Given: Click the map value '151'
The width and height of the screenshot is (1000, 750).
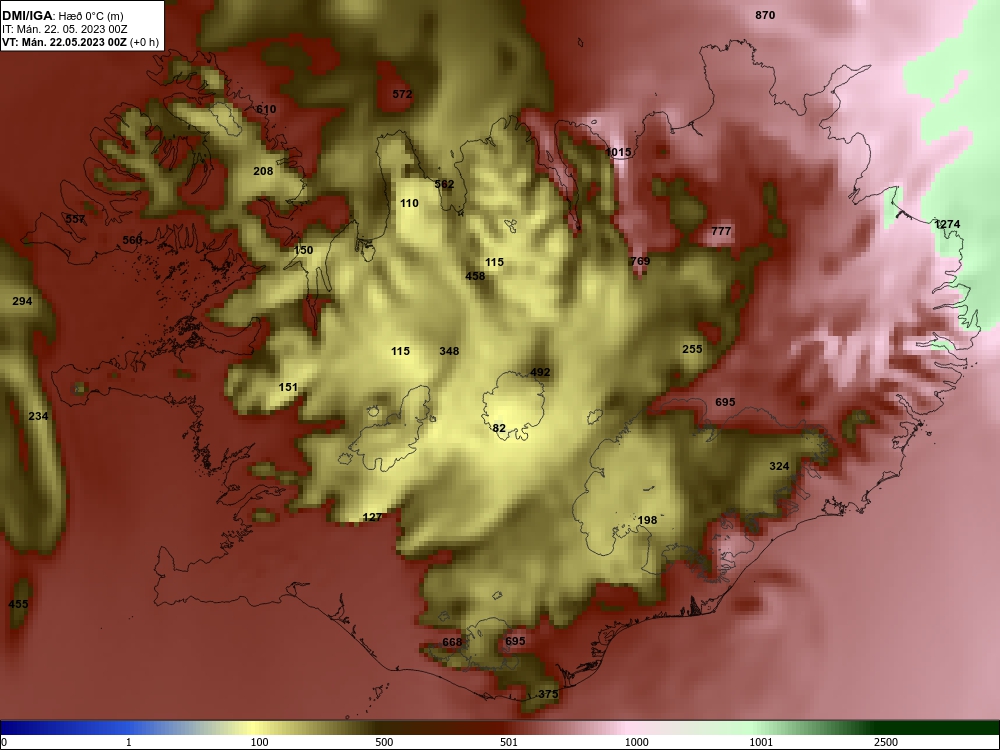Looking at the screenshot, I should coord(288,387).
